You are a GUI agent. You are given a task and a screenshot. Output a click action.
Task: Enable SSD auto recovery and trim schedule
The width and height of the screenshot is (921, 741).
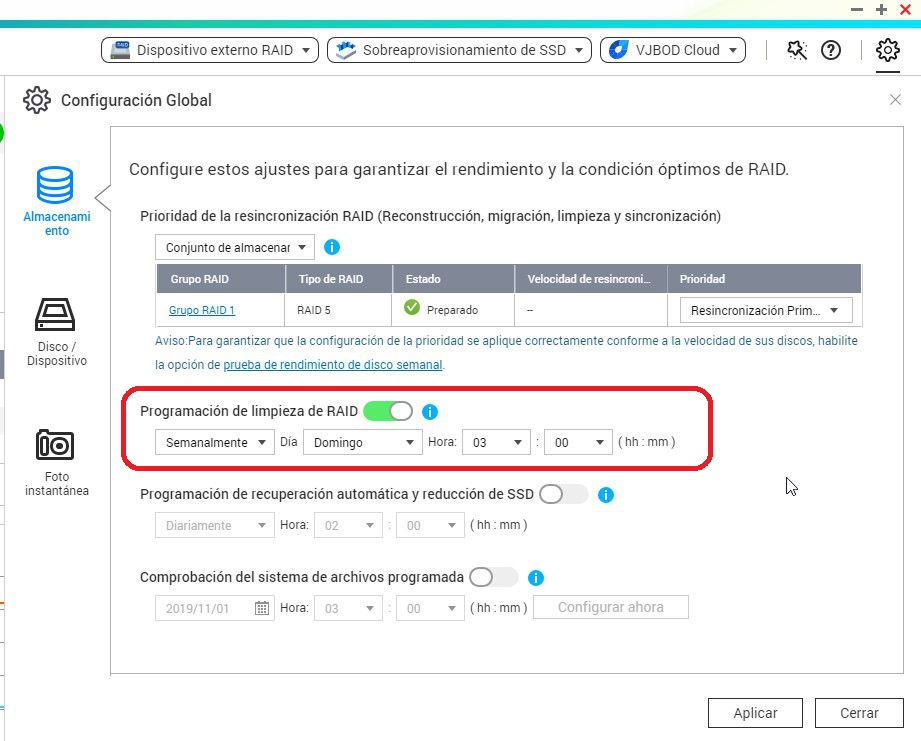(563, 494)
